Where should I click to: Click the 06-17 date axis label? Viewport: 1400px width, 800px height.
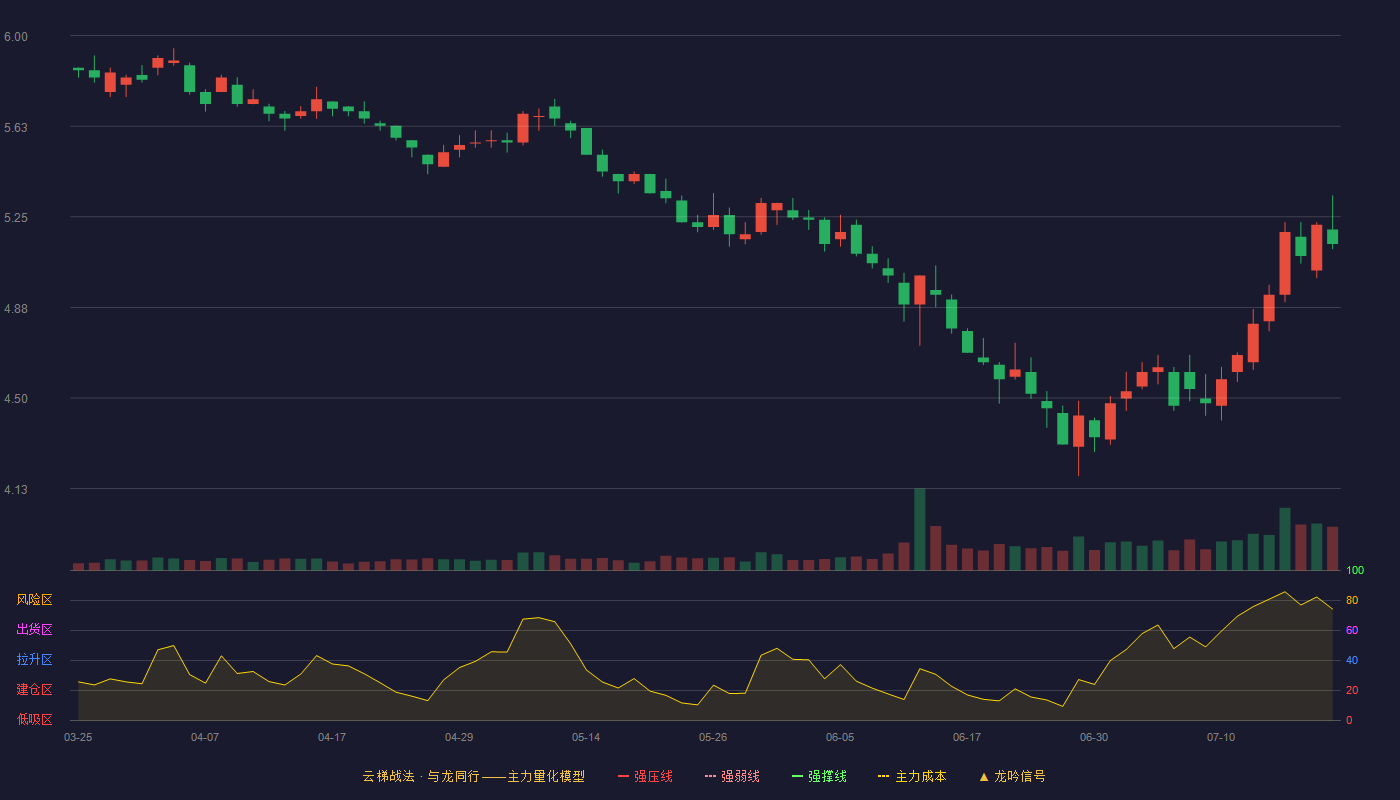tap(967, 737)
